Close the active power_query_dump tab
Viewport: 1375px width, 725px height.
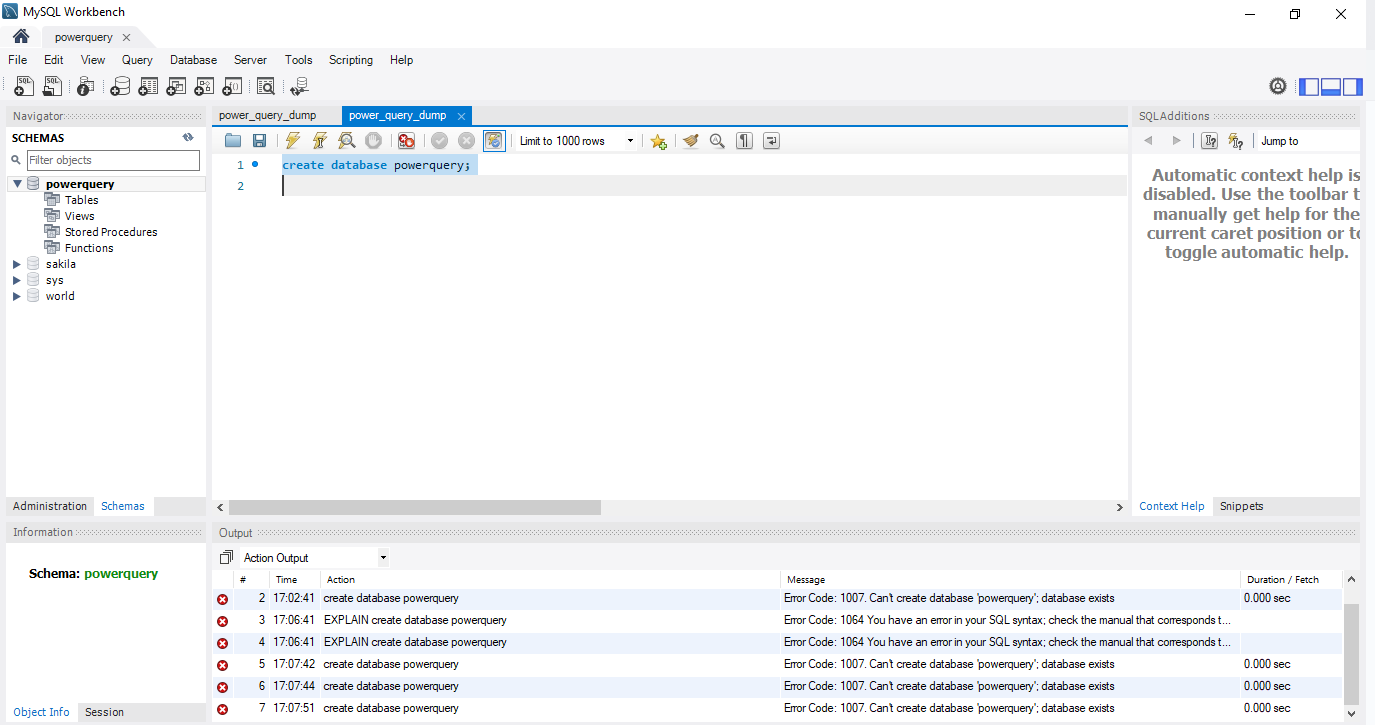[461, 116]
